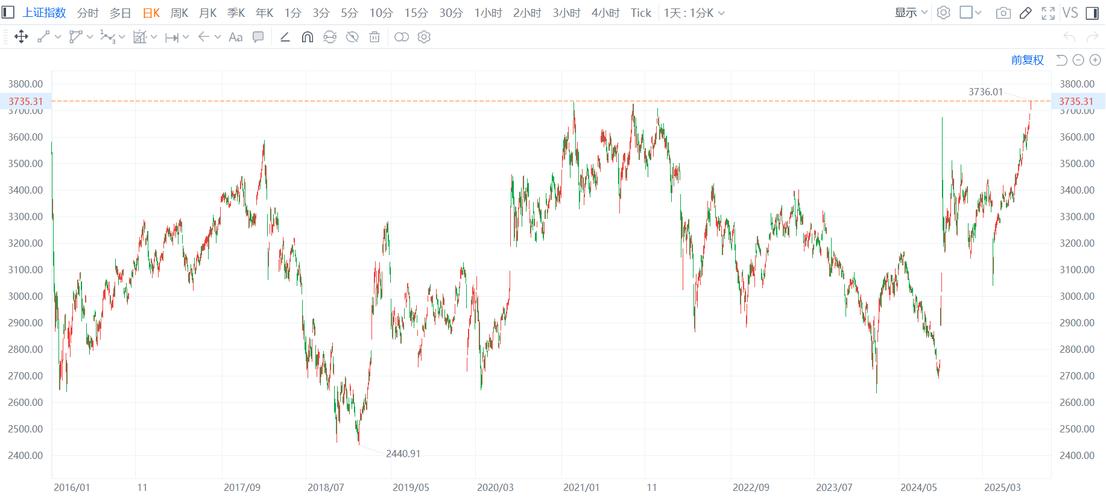This screenshot has width=1106, height=500.
Task: Click the 前复权 adjustment link
Action: 1027,60
